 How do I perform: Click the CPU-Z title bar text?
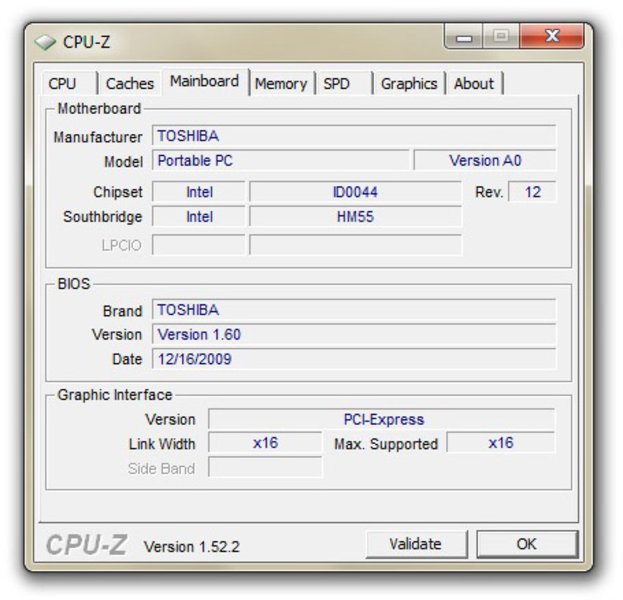point(86,42)
